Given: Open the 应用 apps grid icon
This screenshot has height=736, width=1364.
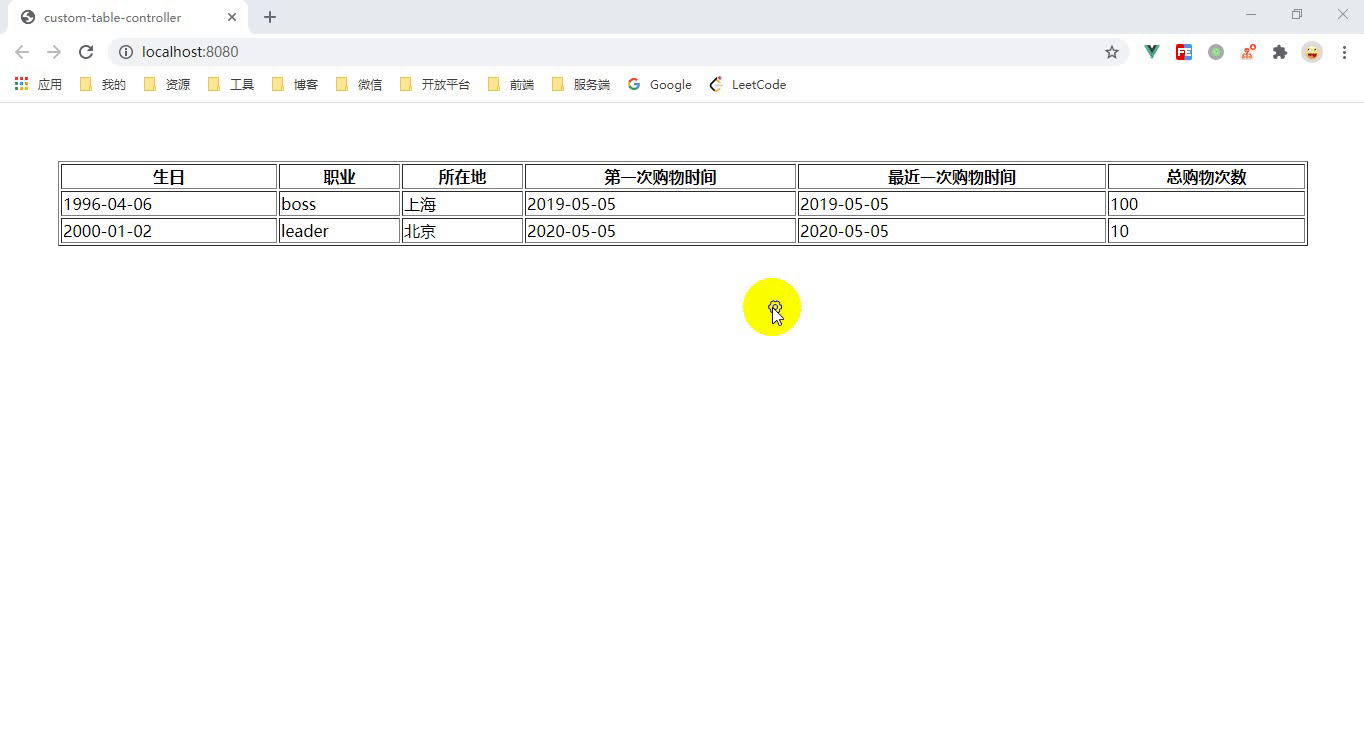Looking at the screenshot, I should tap(21, 84).
